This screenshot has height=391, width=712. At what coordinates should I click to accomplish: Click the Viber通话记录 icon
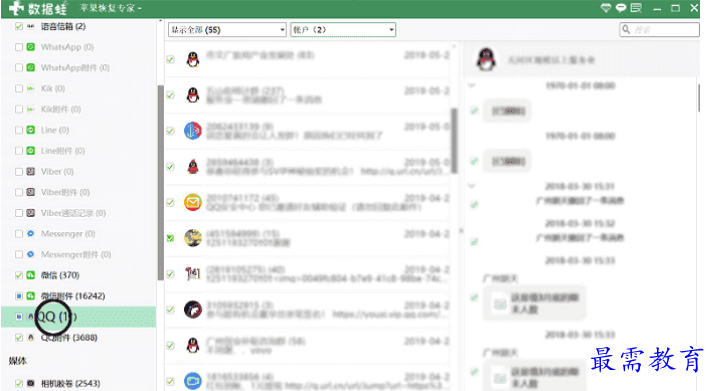pyautogui.click(x=30, y=213)
